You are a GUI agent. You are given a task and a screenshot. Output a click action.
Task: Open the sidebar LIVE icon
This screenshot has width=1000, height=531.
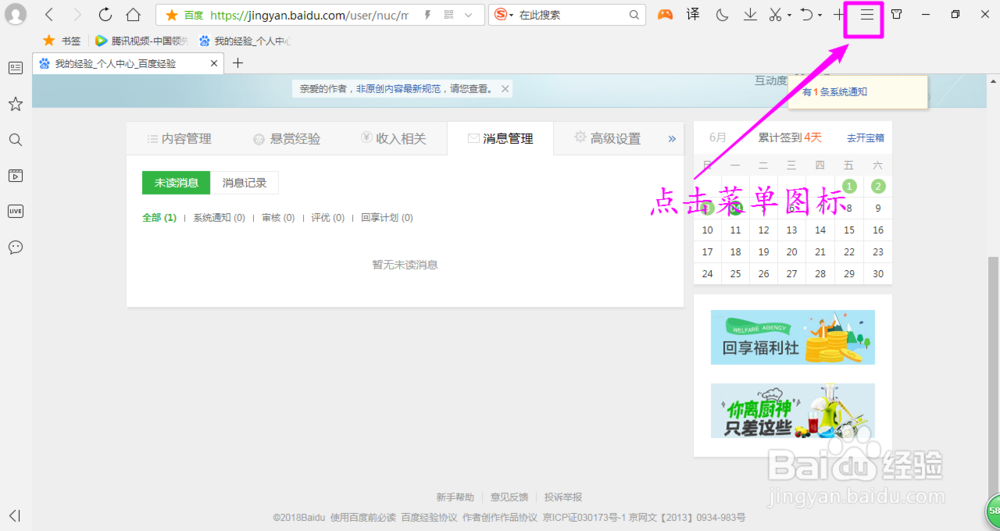click(x=15, y=212)
